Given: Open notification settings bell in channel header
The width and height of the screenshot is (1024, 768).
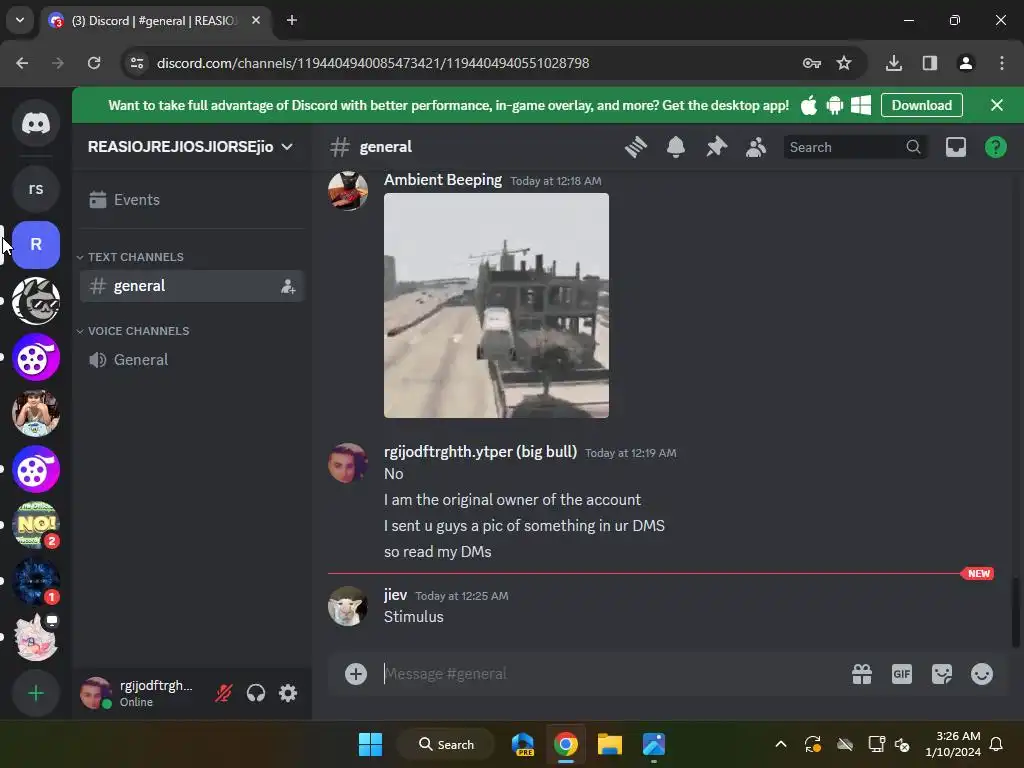Looking at the screenshot, I should coord(676,147).
